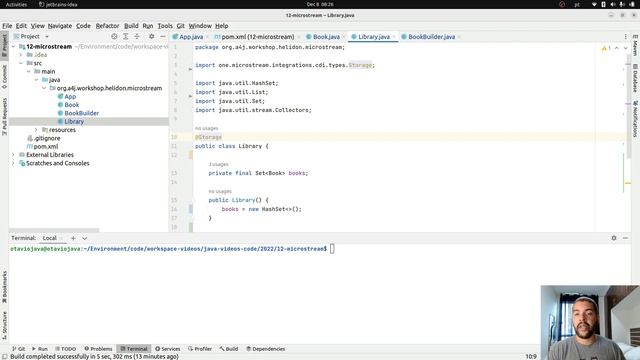
Task: Expand the resources folder
Action: [x=36, y=130]
